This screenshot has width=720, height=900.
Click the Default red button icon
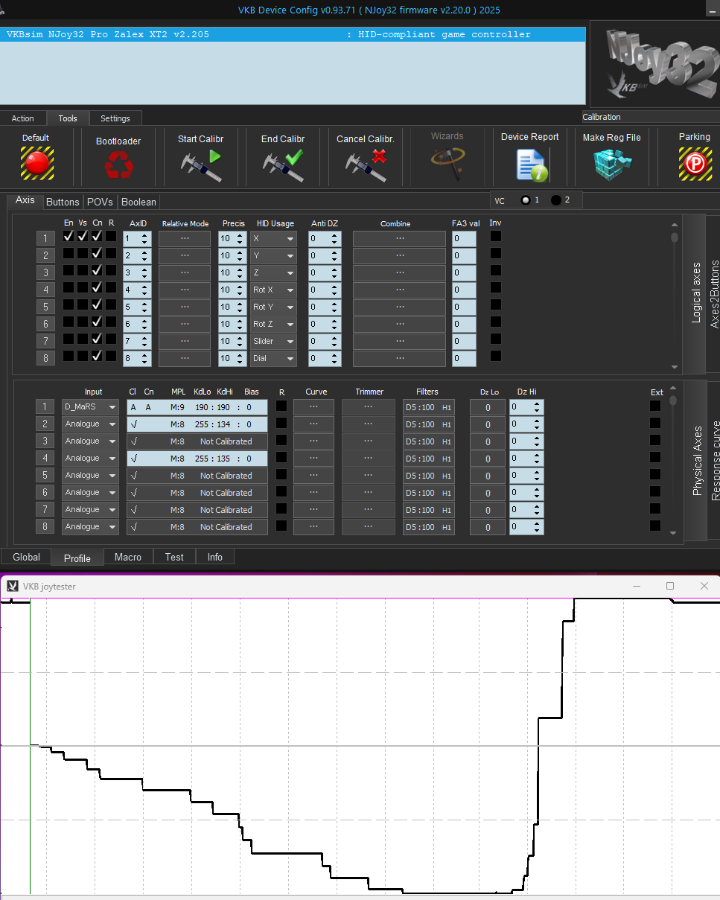(36, 163)
